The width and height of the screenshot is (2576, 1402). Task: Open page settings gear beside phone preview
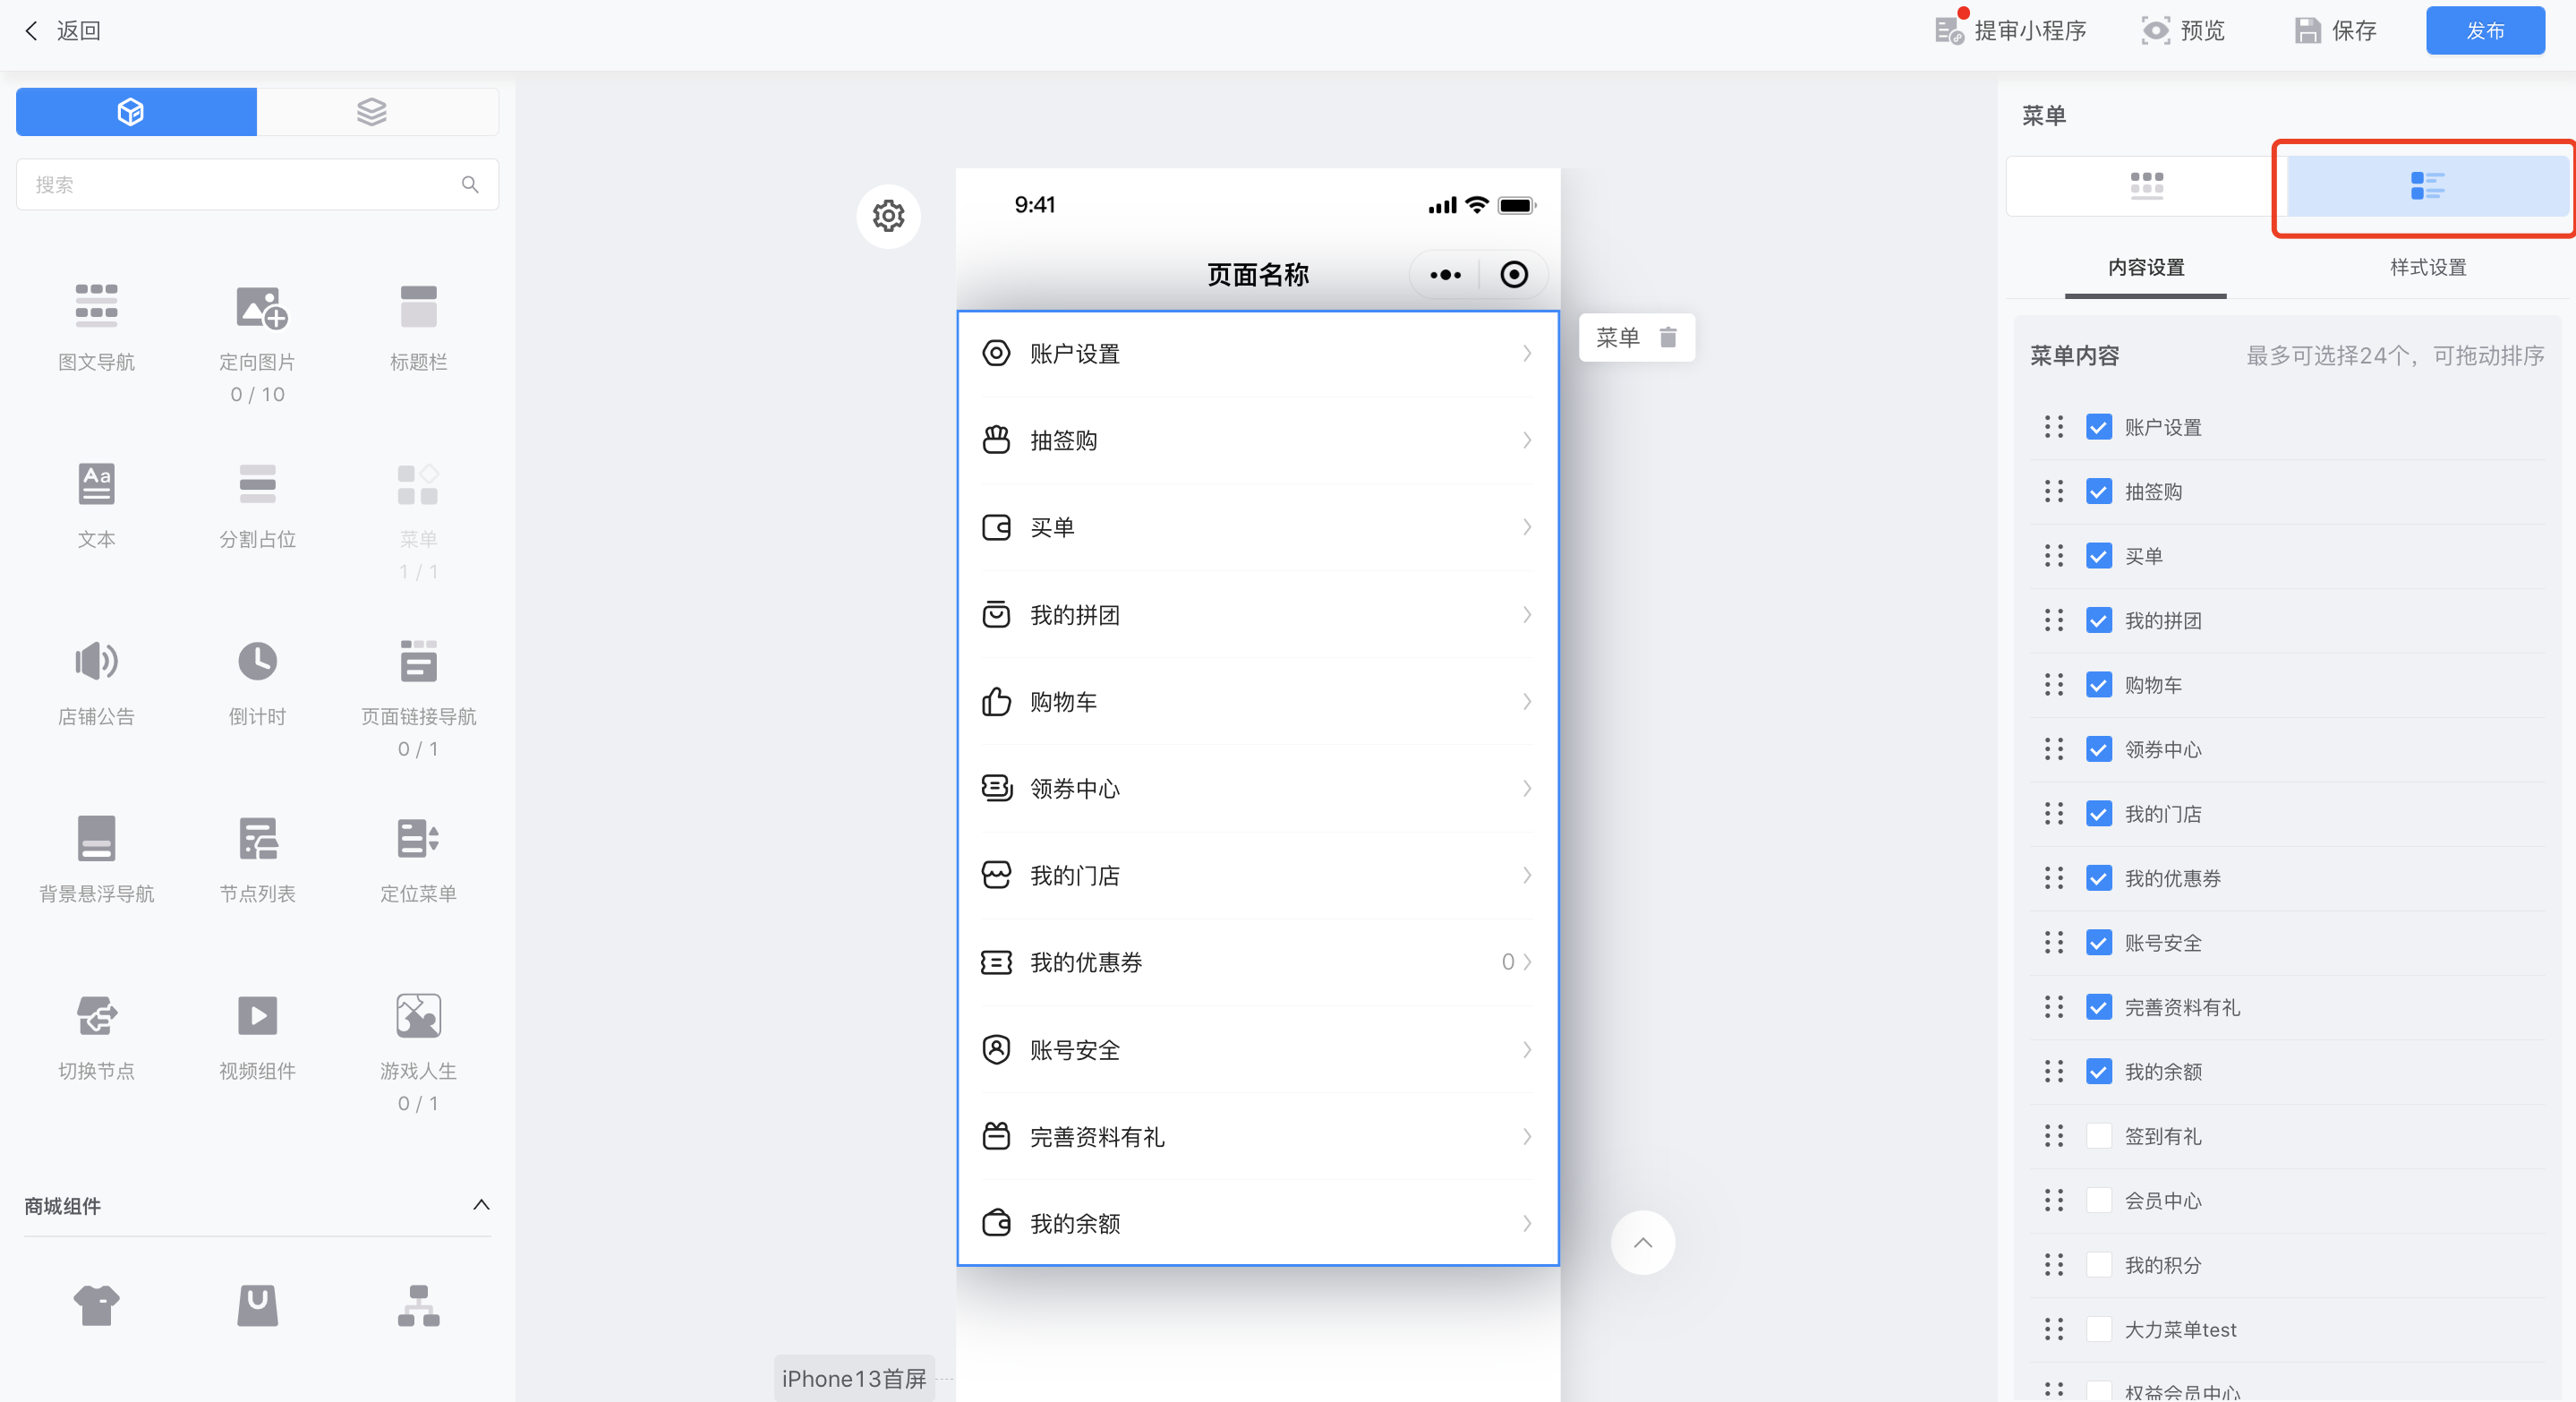click(x=888, y=216)
